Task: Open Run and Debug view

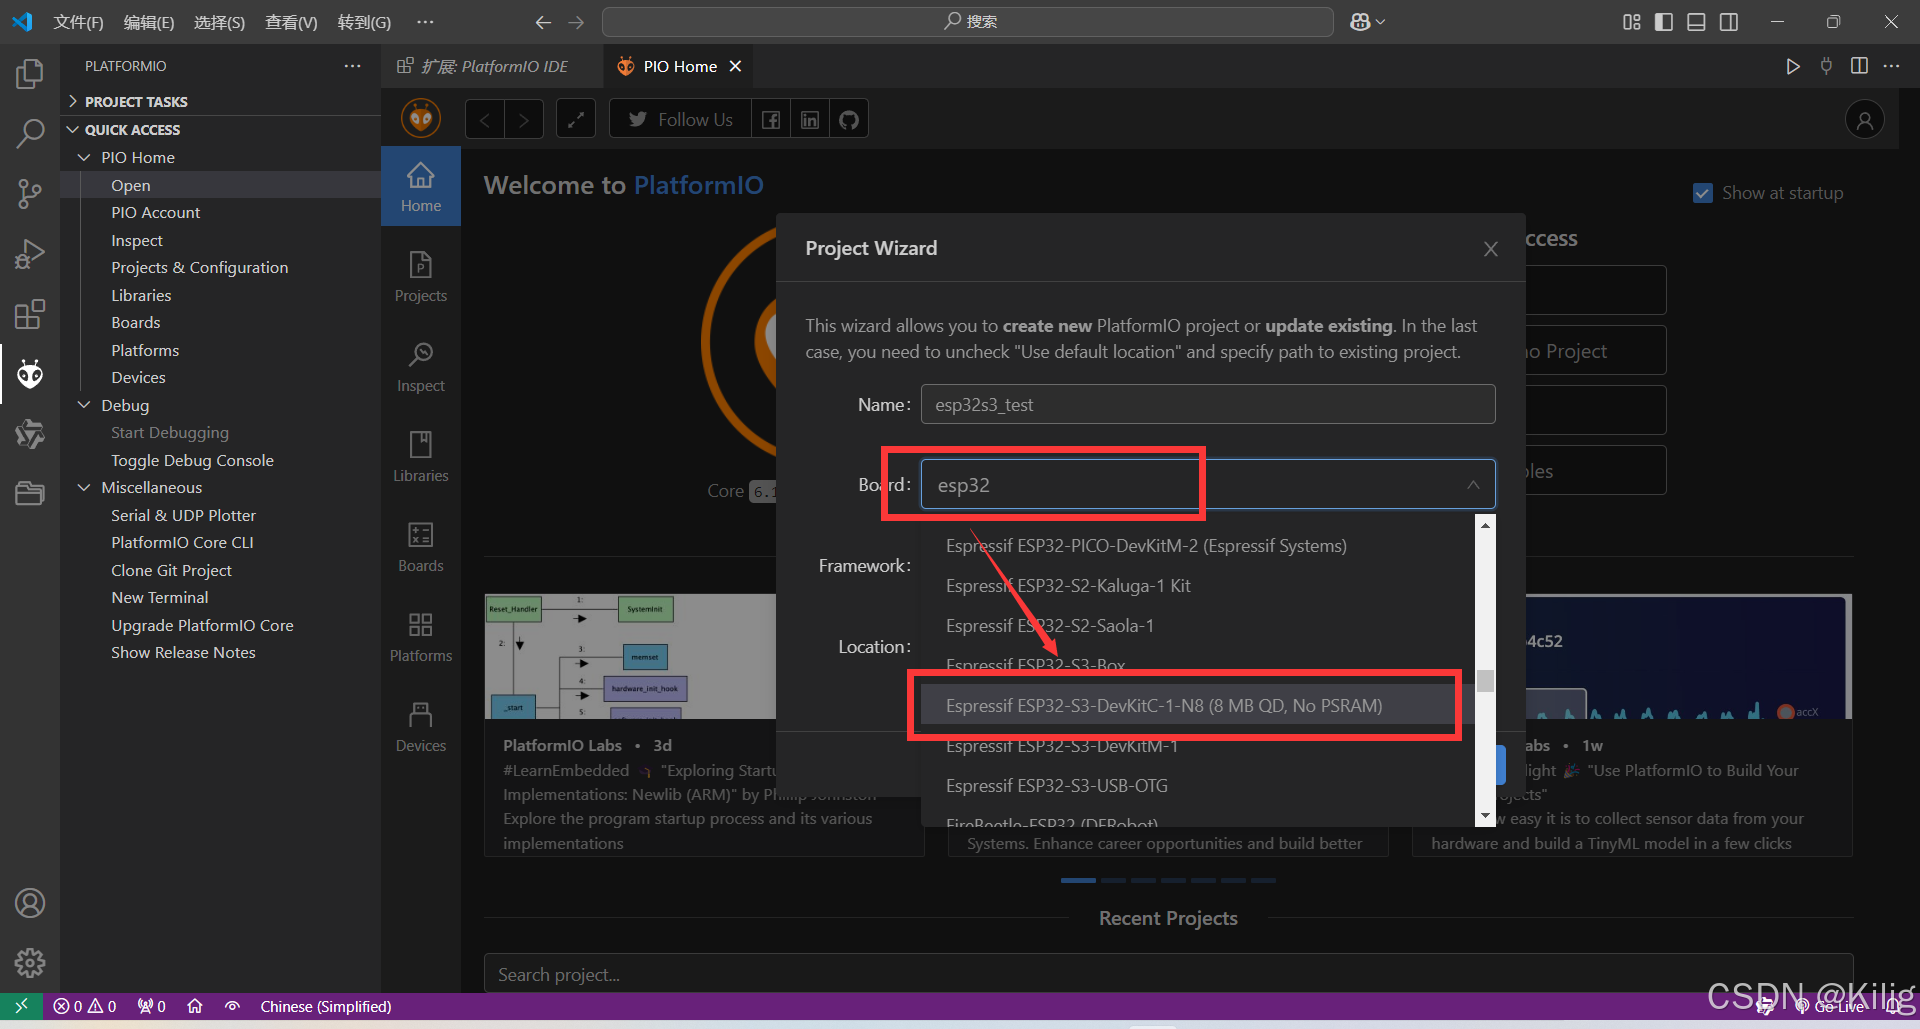Action: (x=30, y=254)
